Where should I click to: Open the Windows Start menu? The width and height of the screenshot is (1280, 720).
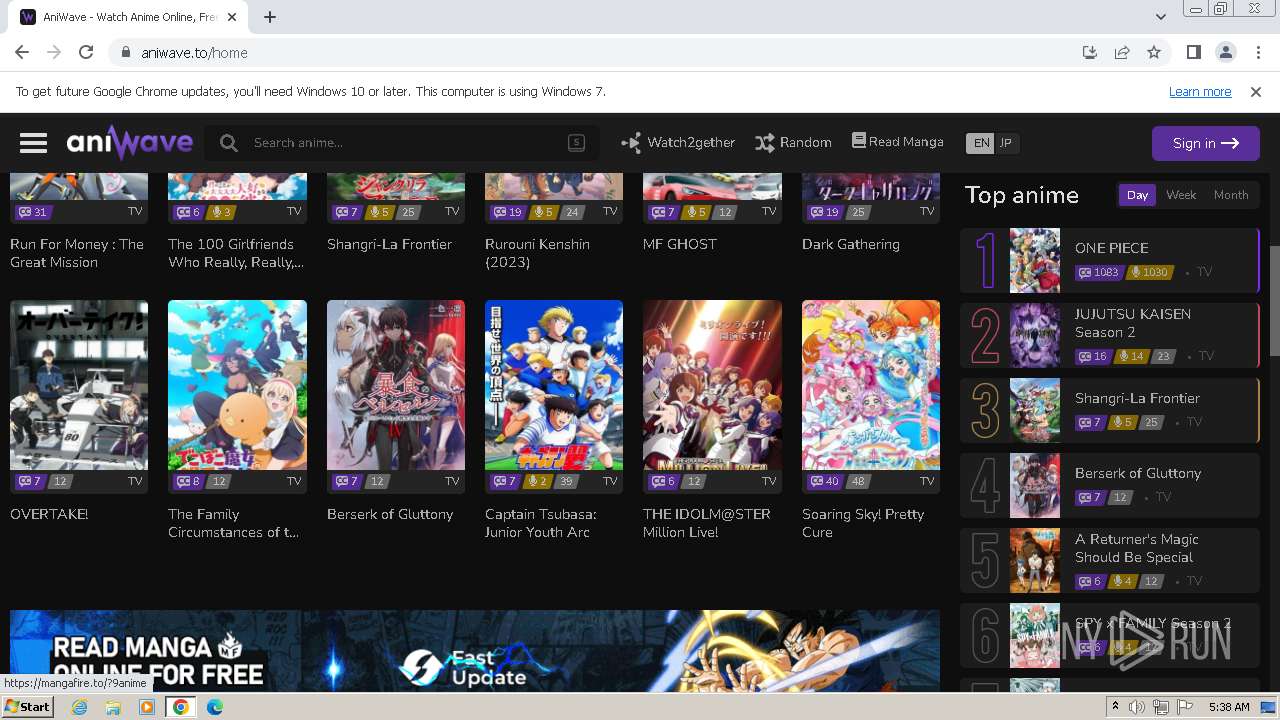click(27, 707)
